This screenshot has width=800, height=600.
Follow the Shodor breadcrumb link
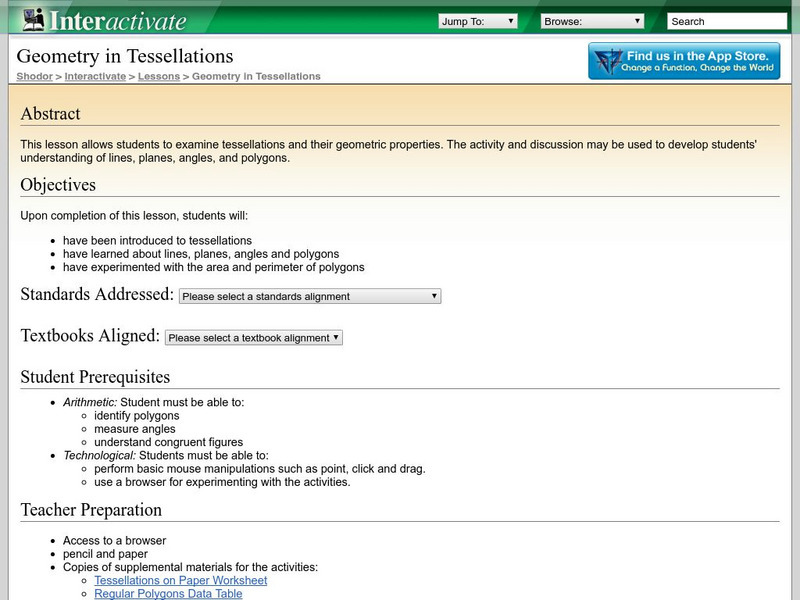coord(34,77)
